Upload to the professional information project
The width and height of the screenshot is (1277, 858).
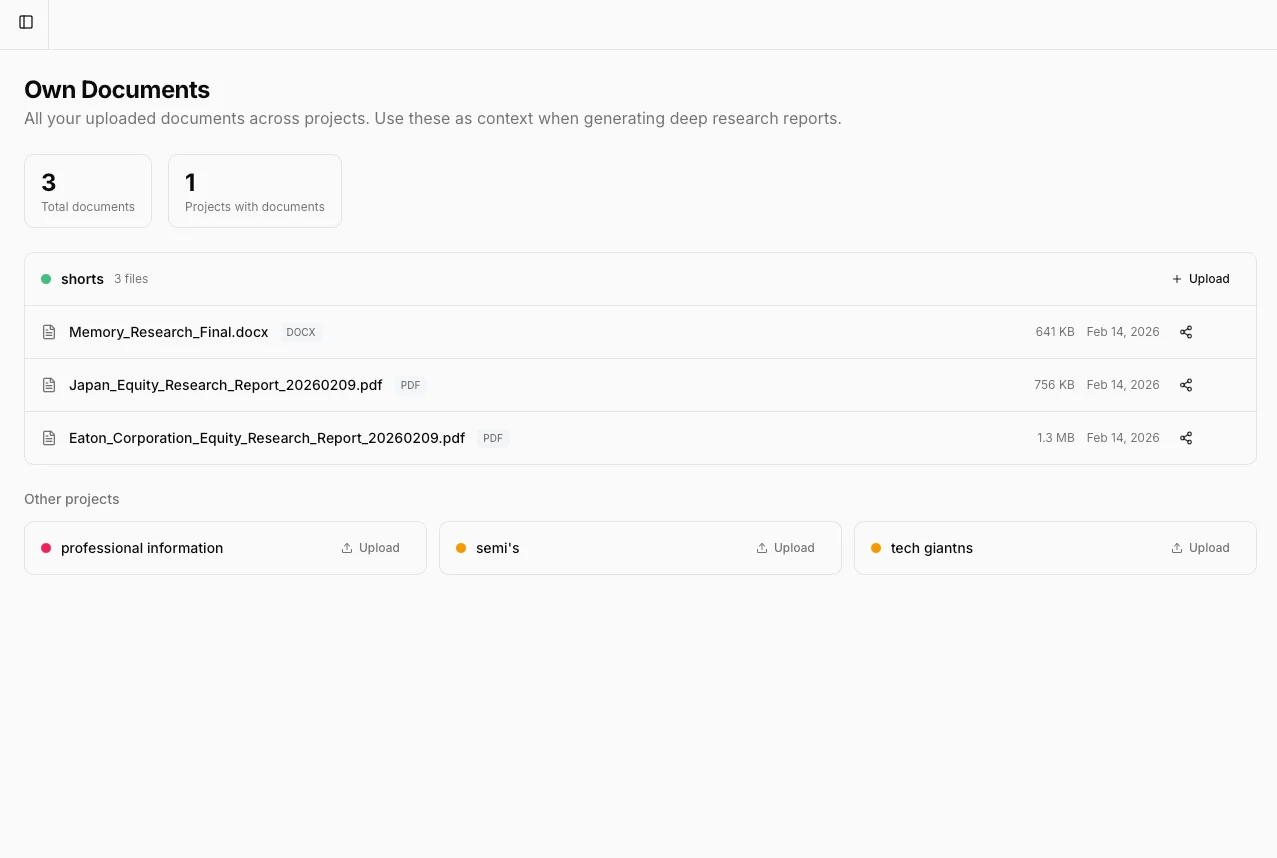370,548
